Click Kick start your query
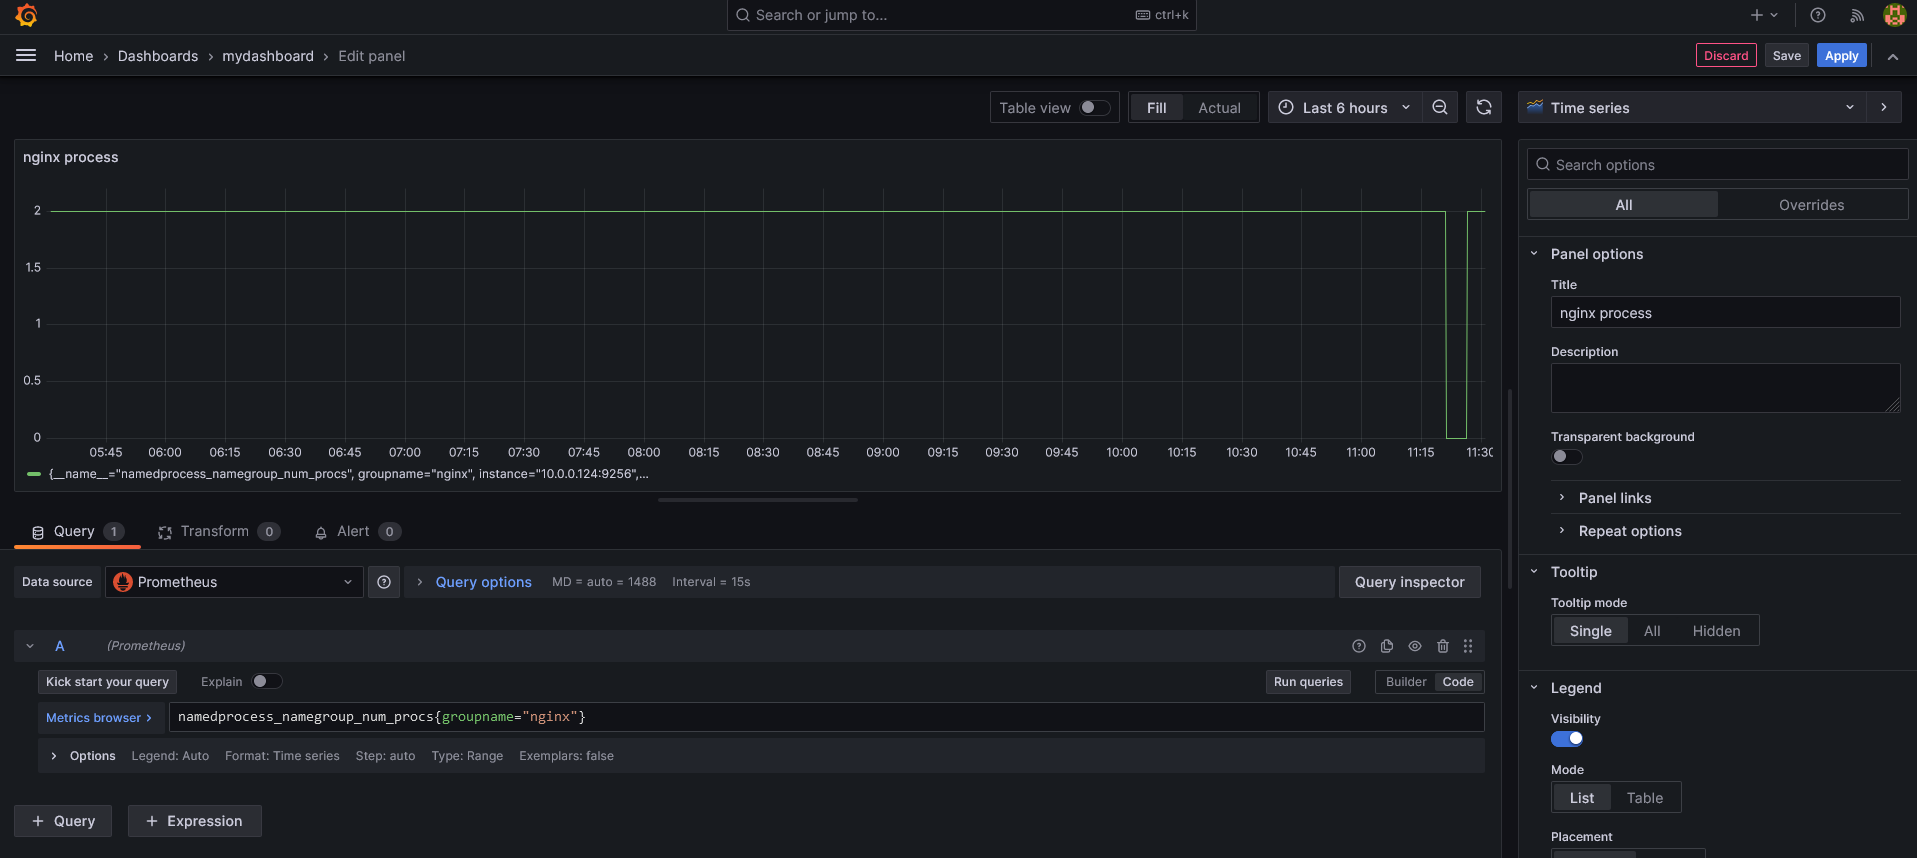The width and height of the screenshot is (1917, 858). tap(107, 682)
